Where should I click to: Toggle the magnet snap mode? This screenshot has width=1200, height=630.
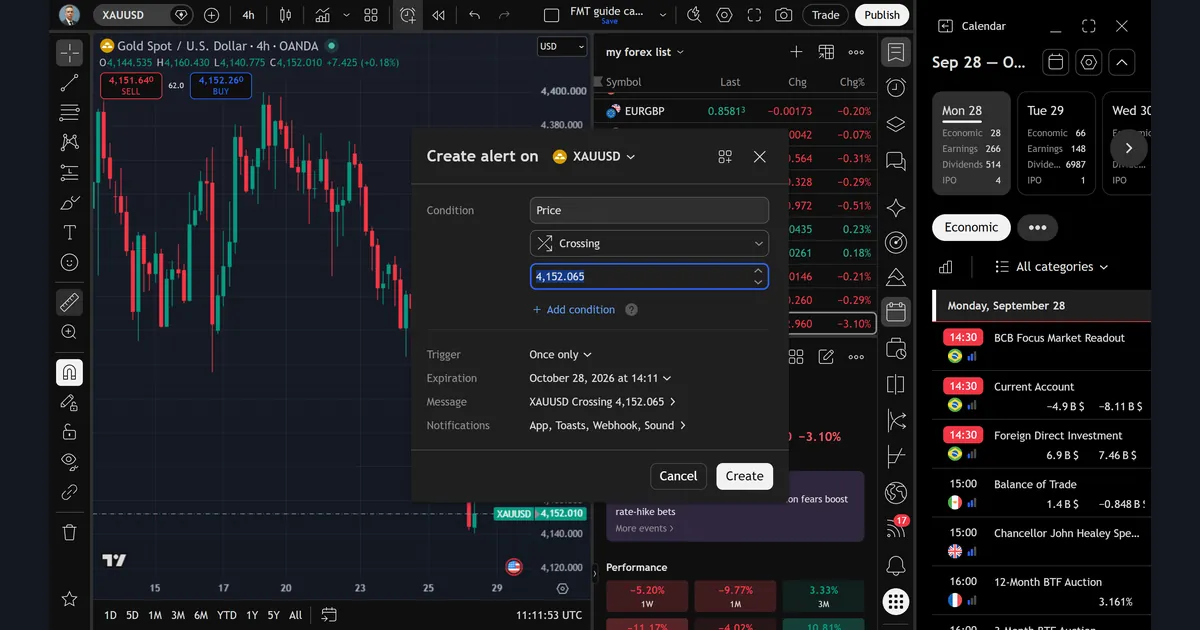[69, 373]
